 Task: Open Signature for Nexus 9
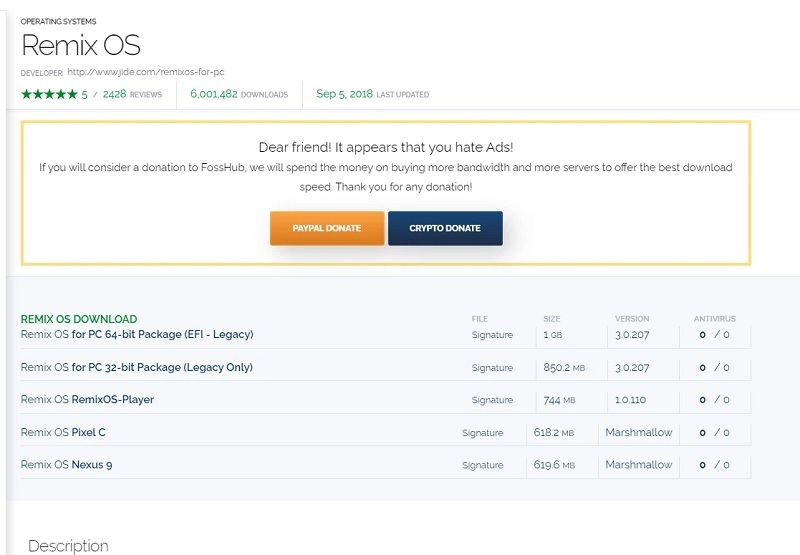click(482, 465)
